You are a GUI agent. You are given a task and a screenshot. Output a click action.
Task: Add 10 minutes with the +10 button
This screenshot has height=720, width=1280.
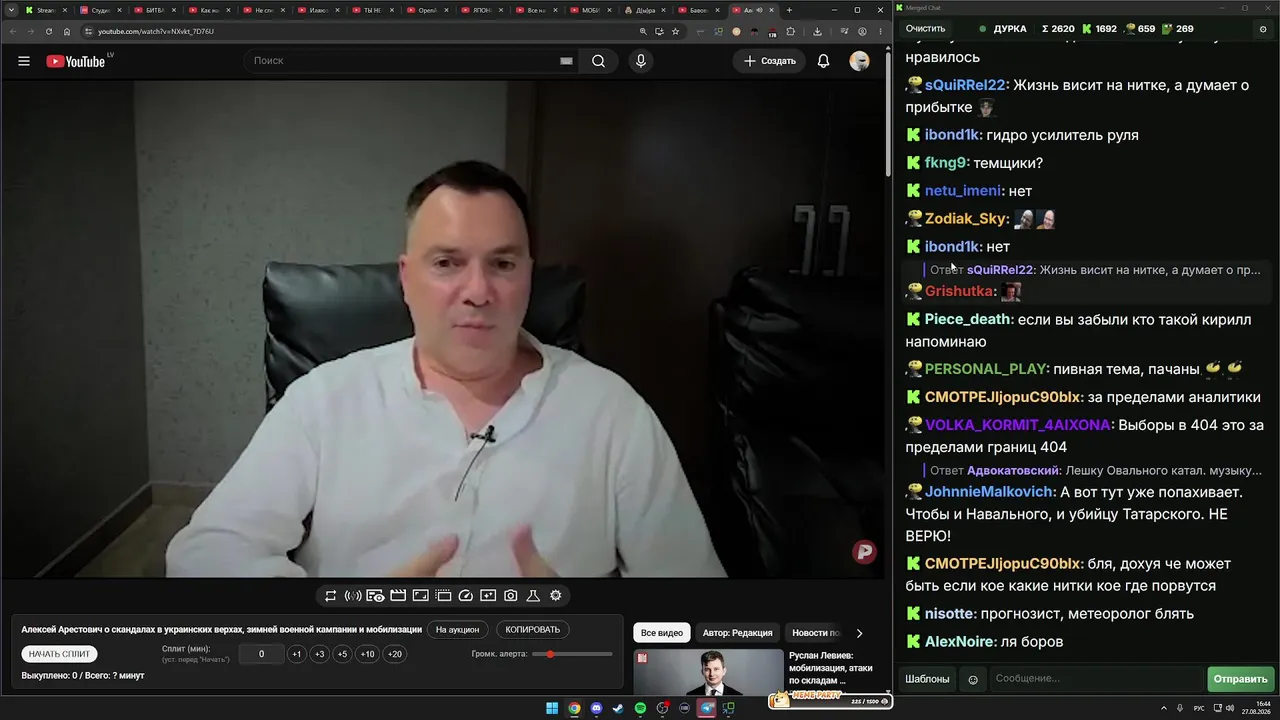coord(367,654)
